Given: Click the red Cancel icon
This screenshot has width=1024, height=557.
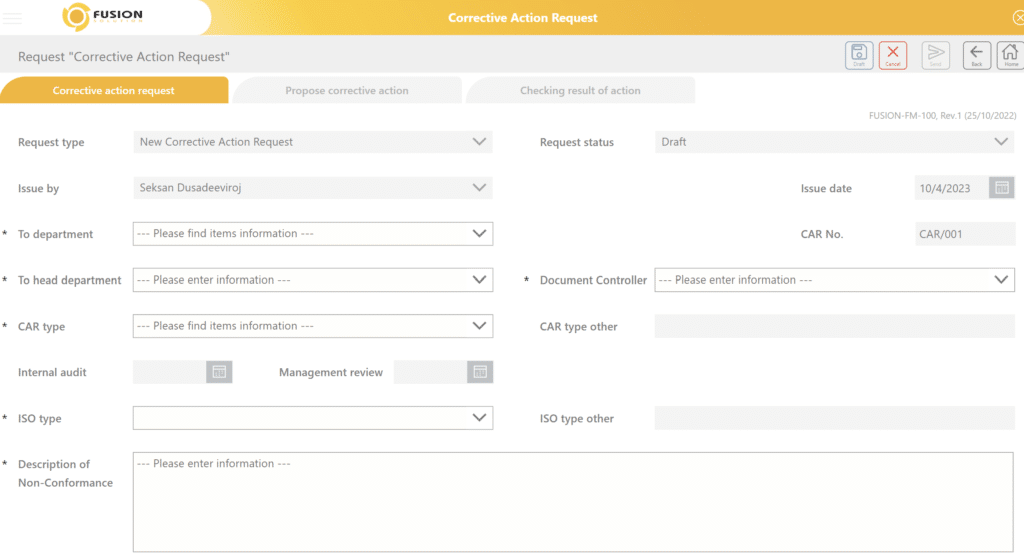Looking at the screenshot, I should [x=893, y=56].
